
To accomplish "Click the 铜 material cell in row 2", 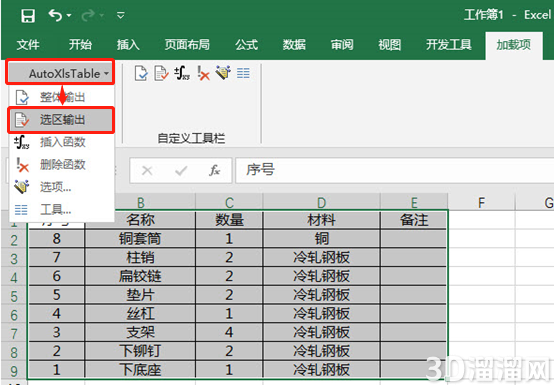I will coord(322,238).
